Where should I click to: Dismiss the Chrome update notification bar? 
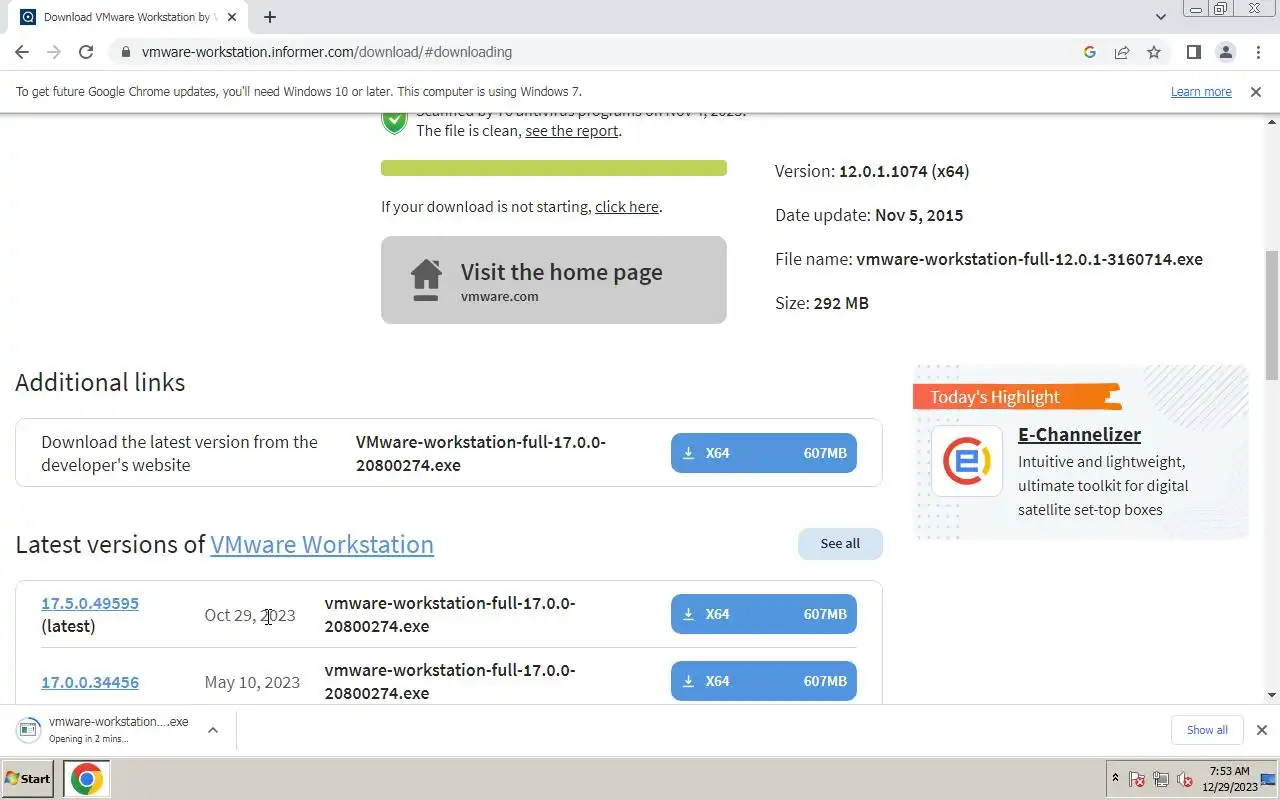1256,92
